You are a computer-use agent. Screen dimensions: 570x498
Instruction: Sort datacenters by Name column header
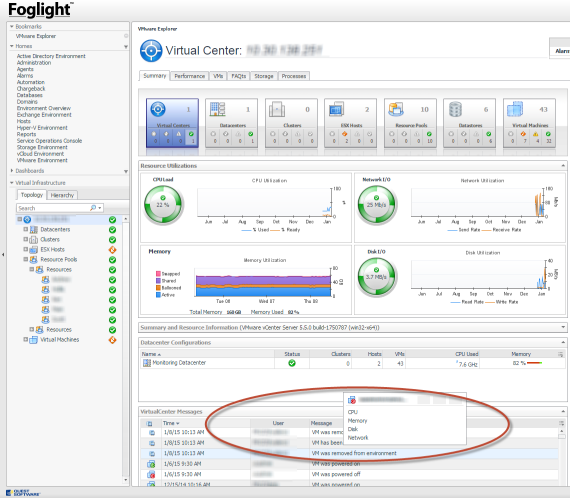coord(151,354)
